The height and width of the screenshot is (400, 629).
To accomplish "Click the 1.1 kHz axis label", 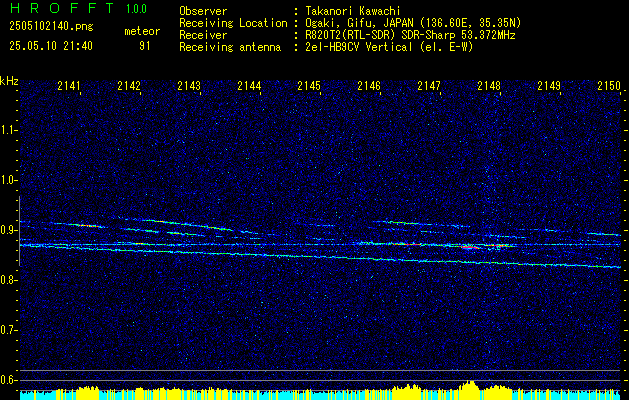I will [8, 130].
